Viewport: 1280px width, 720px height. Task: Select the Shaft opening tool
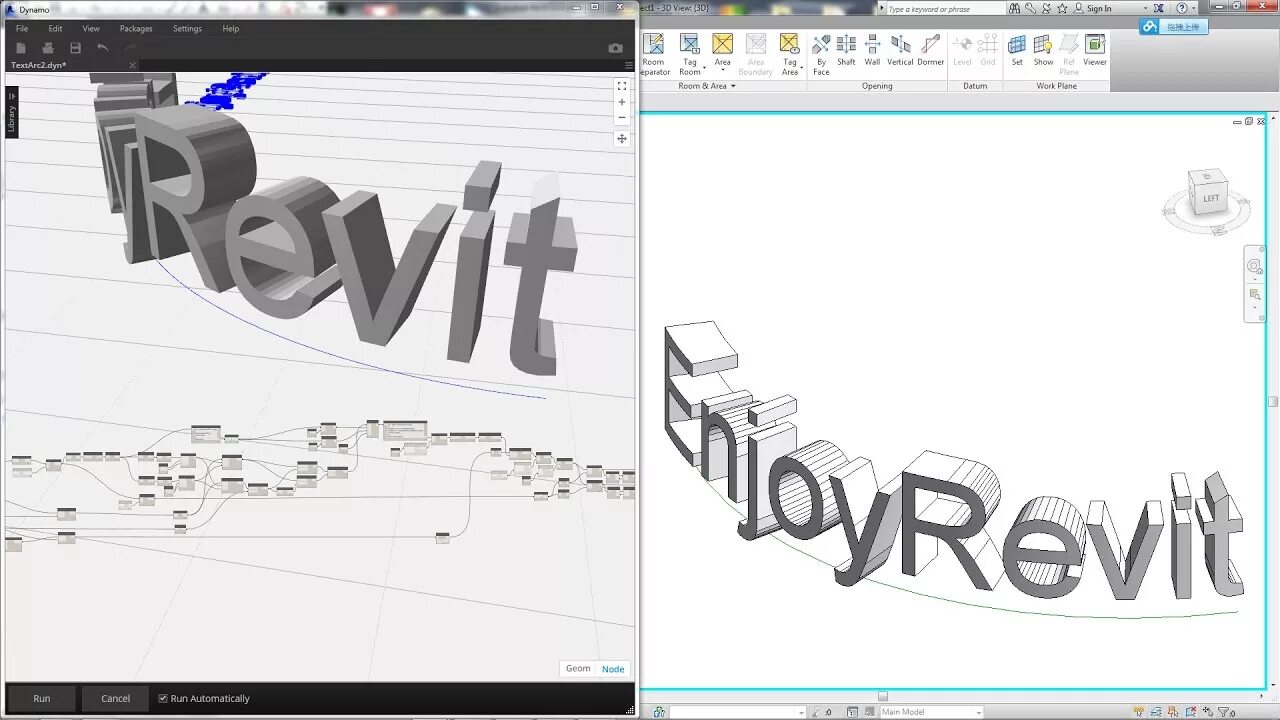pyautogui.click(x=846, y=50)
